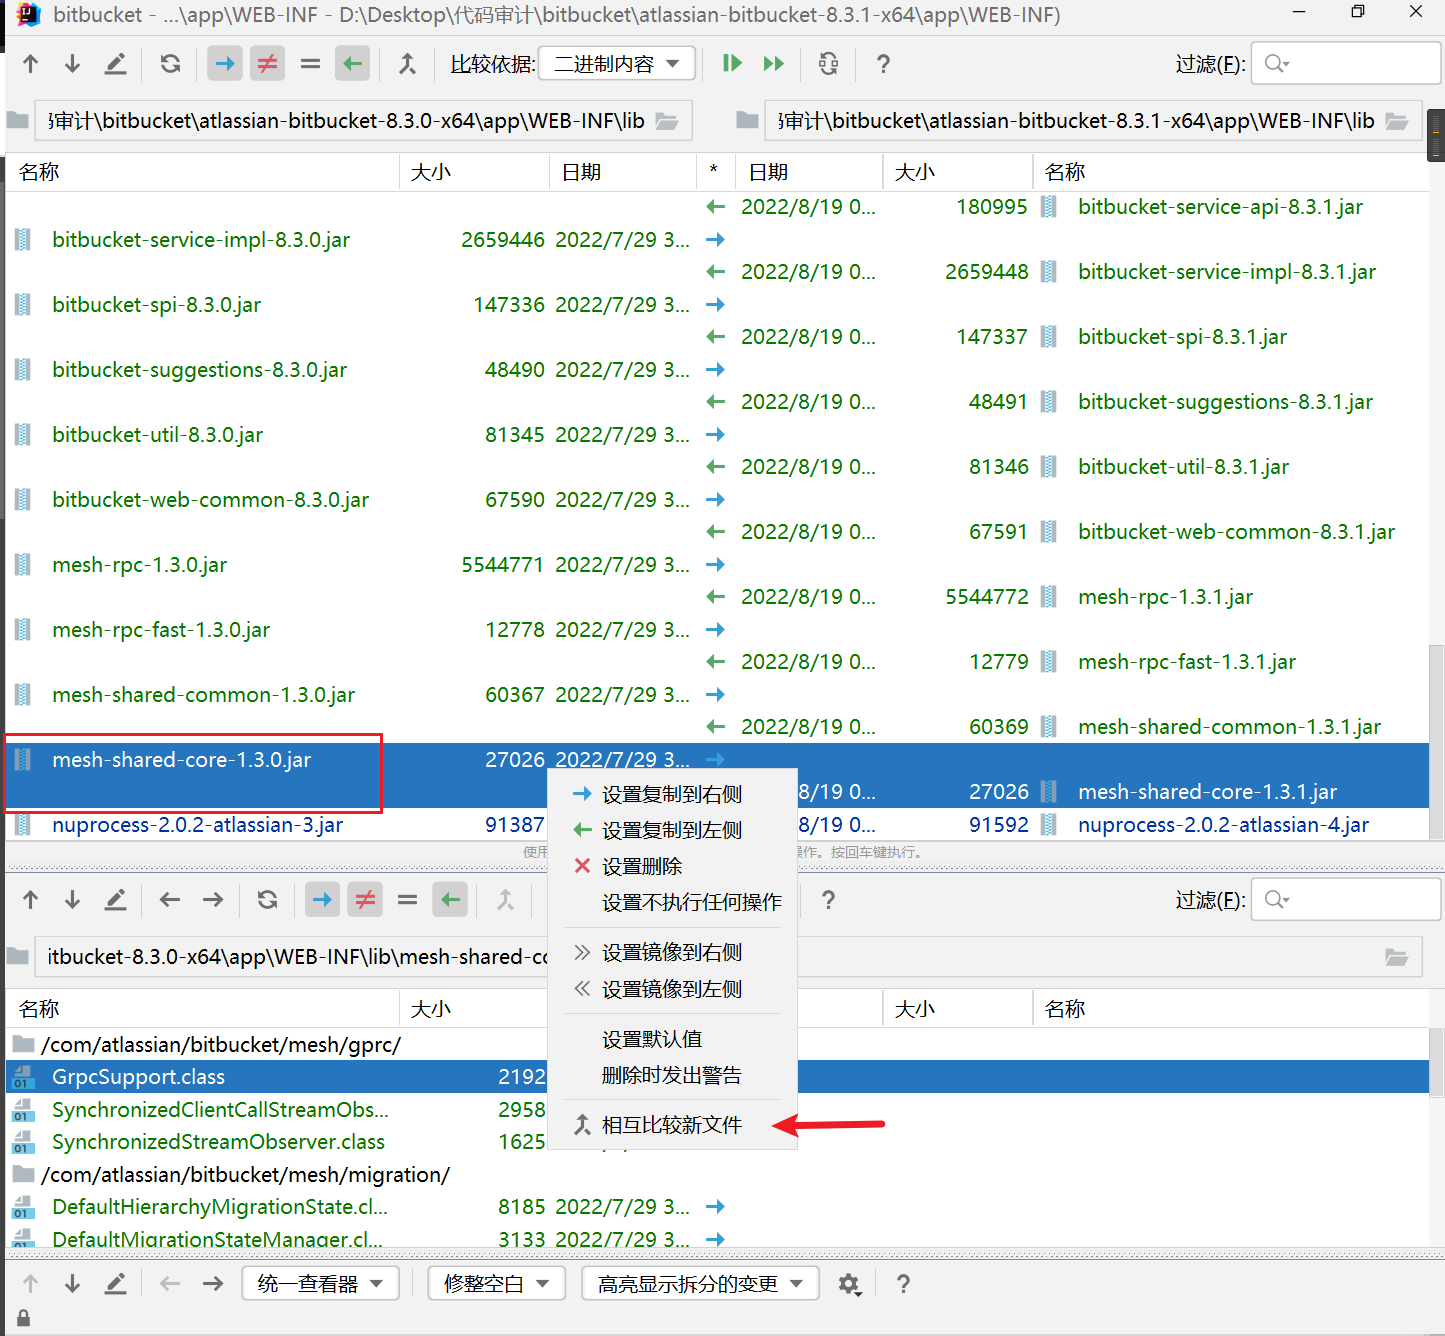Toggle blue right-arrow filter in jar-contents toolbar
The height and width of the screenshot is (1336, 1445).
[x=322, y=900]
